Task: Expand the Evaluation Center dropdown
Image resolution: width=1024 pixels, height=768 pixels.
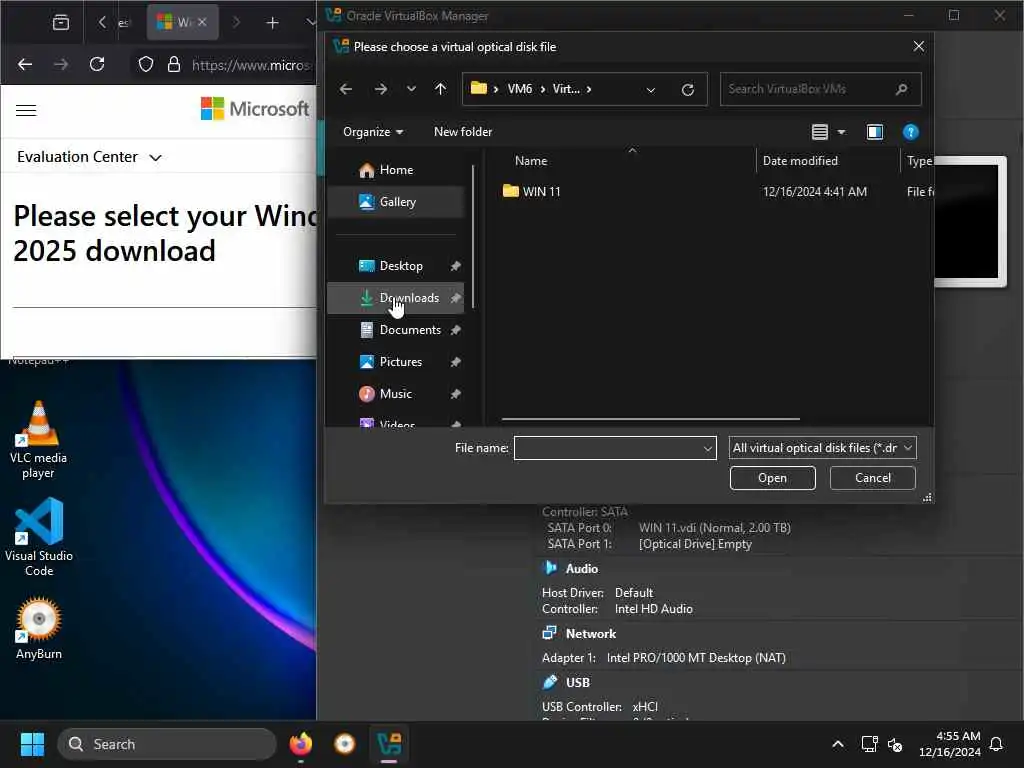Action: coord(89,157)
